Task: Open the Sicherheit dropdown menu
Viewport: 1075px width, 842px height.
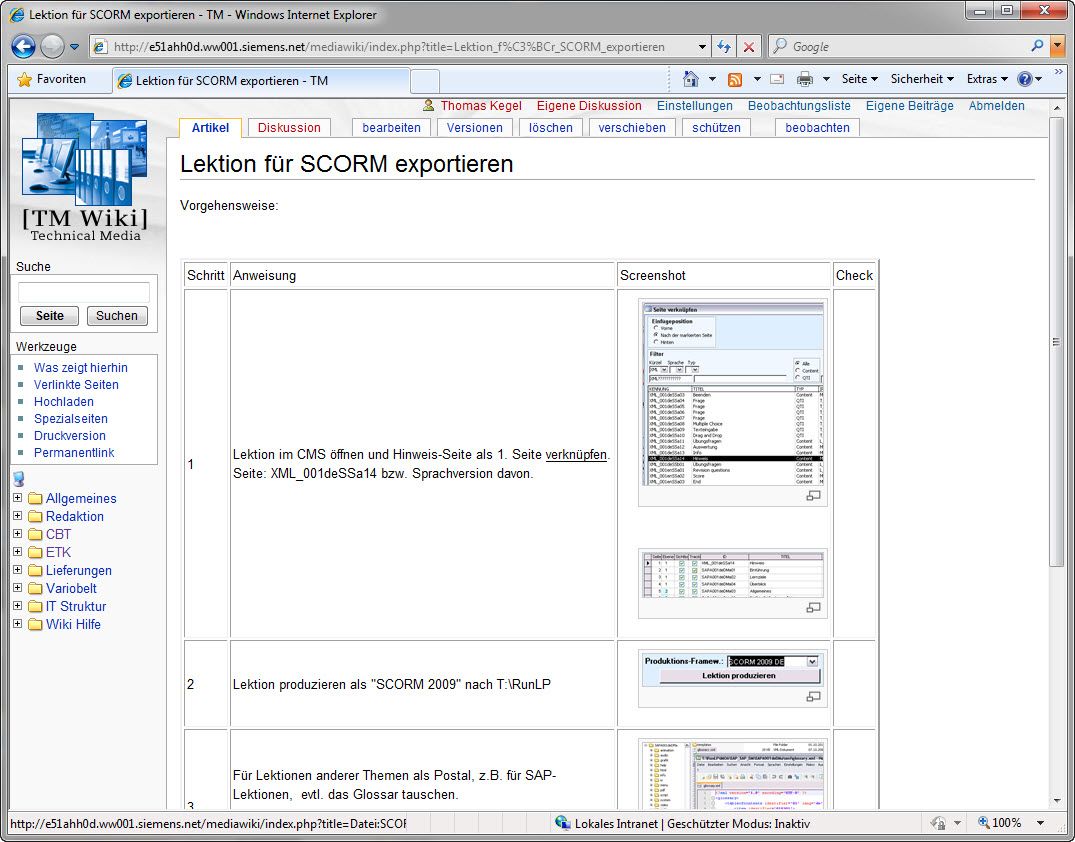Action: pos(922,79)
